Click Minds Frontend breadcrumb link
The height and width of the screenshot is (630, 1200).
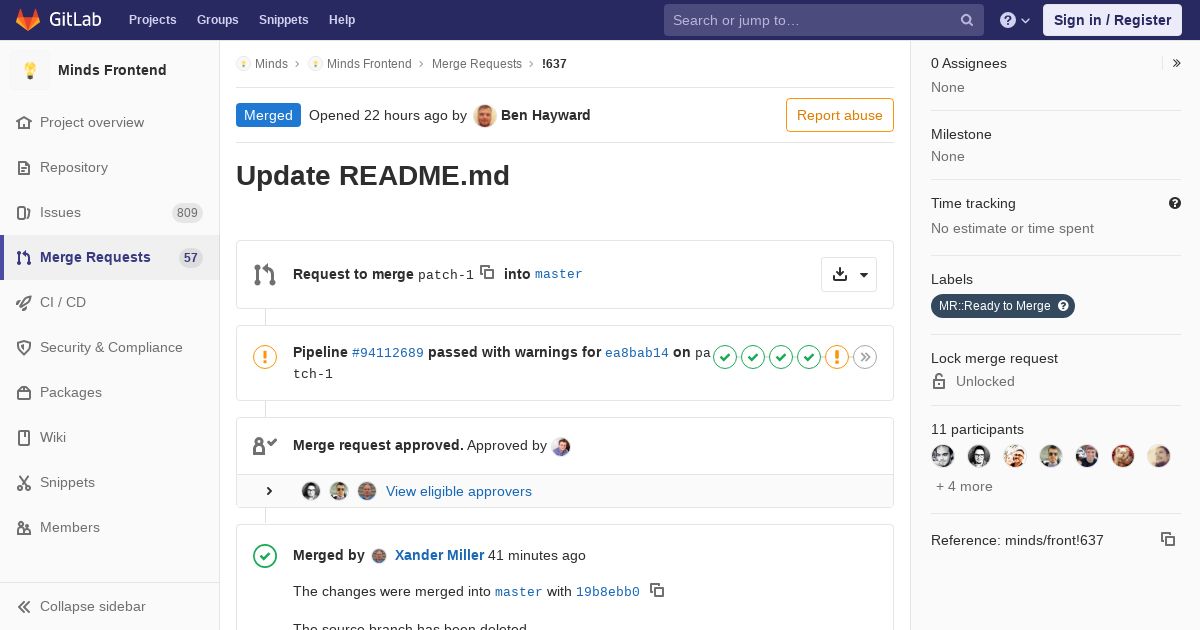[369, 64]
